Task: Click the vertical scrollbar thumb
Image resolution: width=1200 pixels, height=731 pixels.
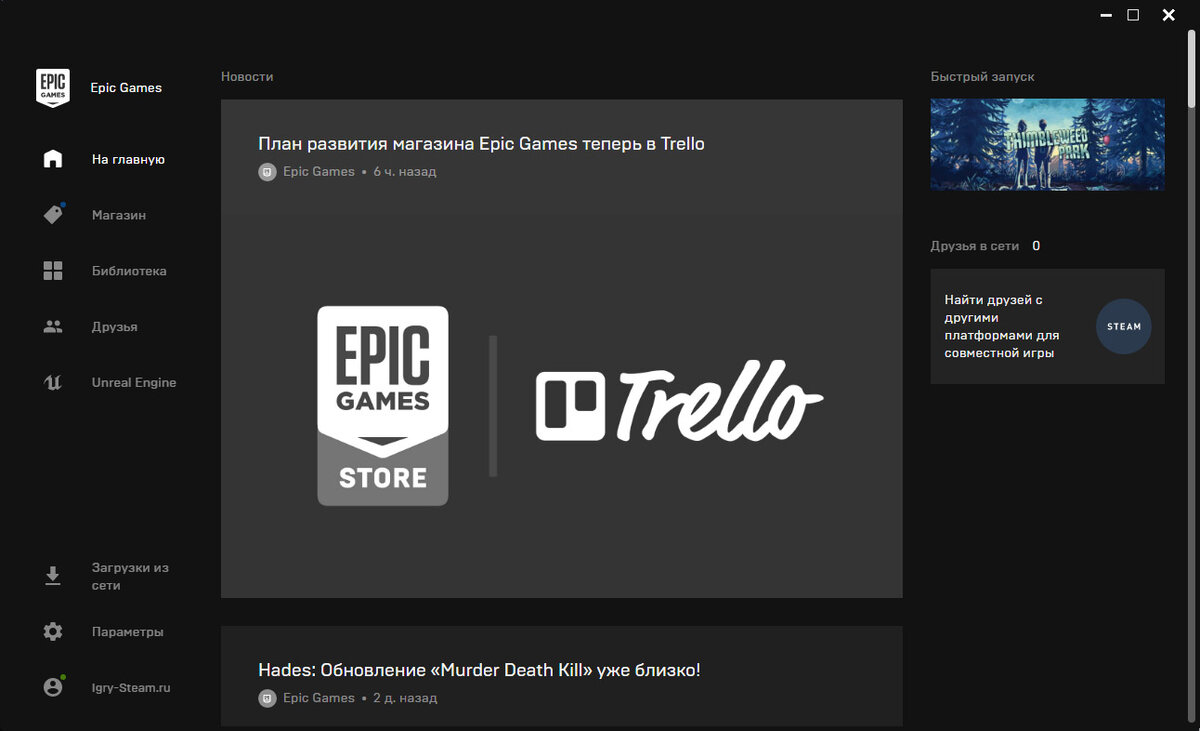Action: [x=1192, y=67]
